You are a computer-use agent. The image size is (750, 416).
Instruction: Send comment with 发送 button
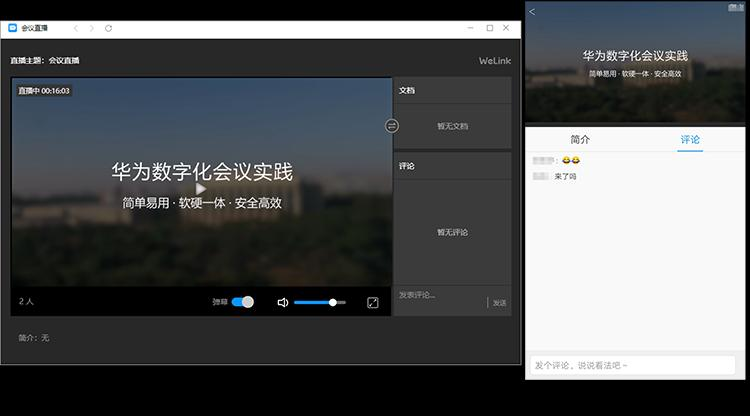(x=499, y=303)
